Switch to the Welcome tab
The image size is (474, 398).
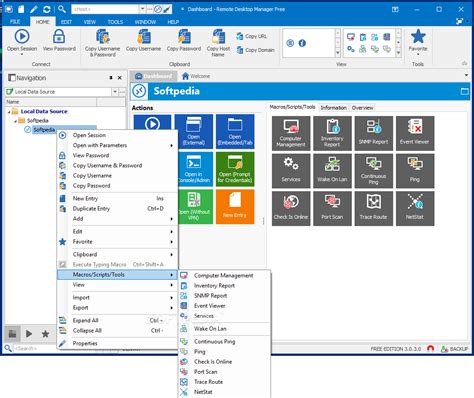point(196,76)
